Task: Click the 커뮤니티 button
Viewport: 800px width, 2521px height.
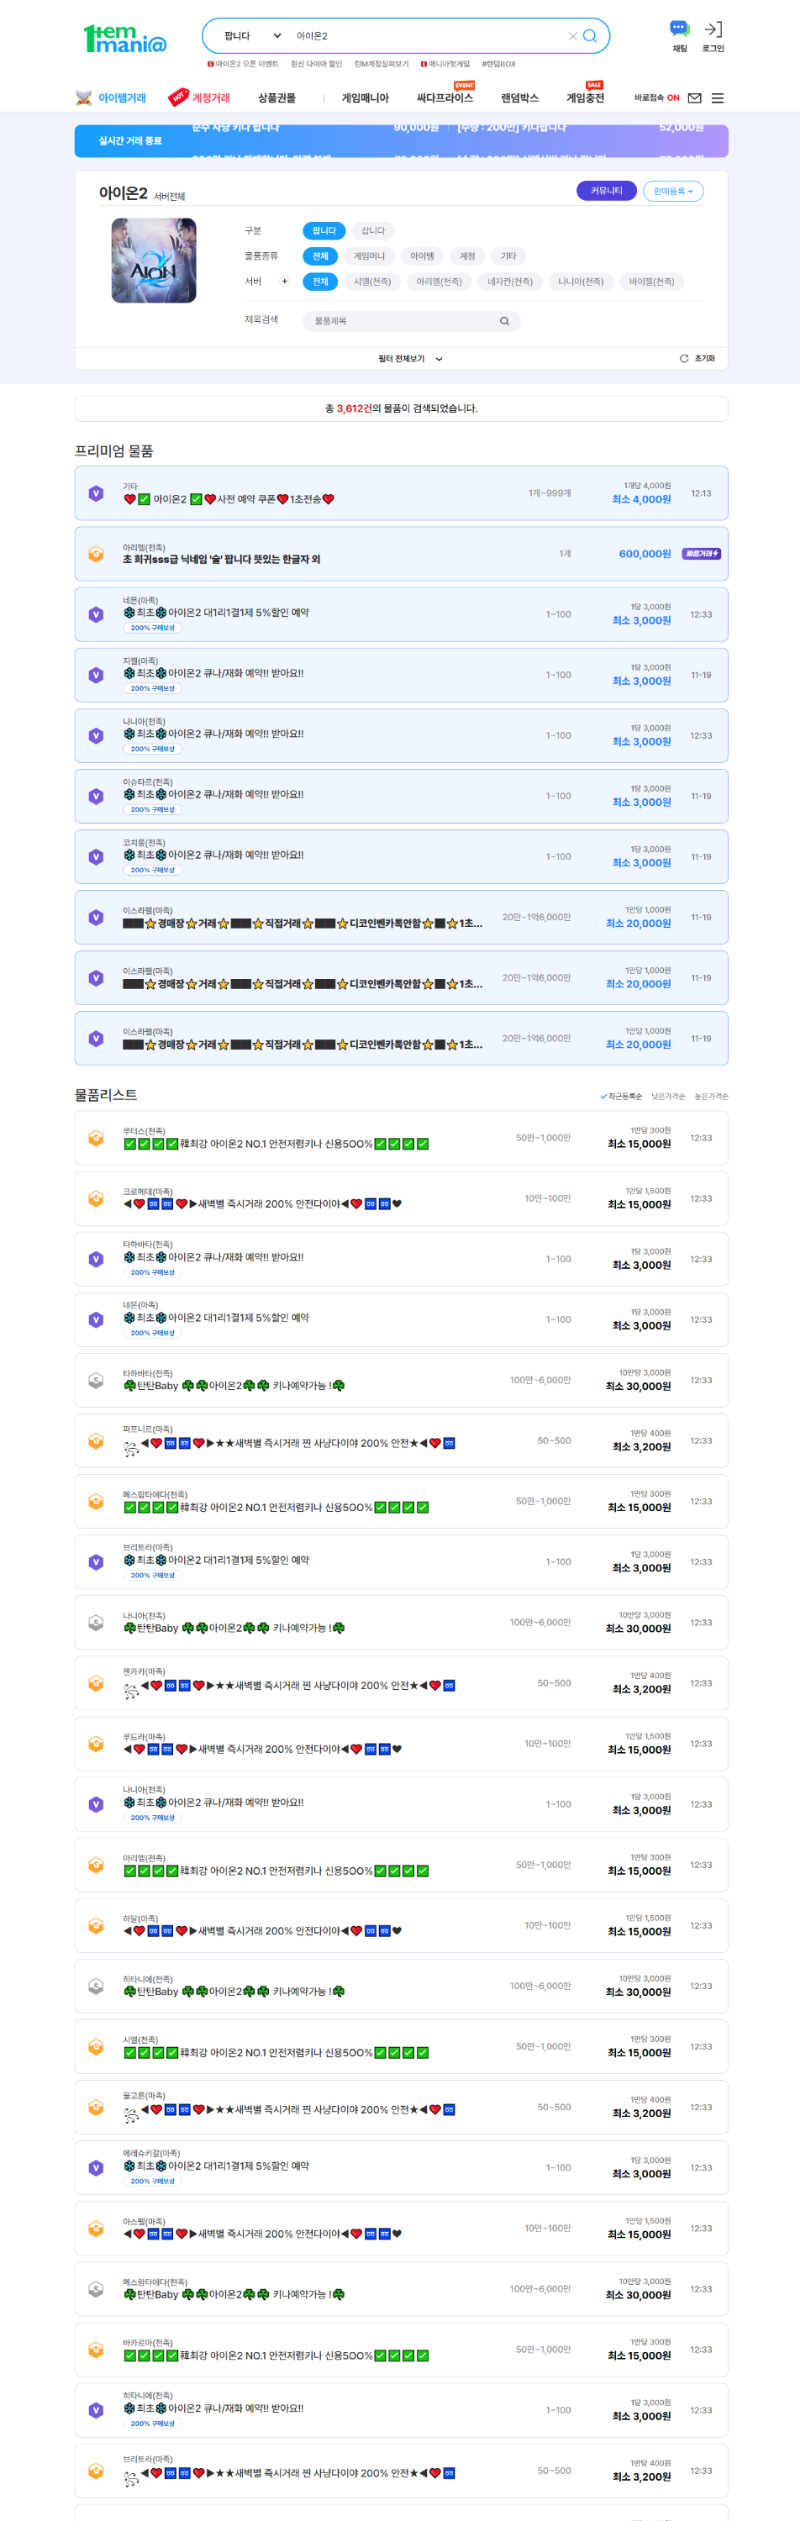Action: pyautogui.click(x=606, y=191)
